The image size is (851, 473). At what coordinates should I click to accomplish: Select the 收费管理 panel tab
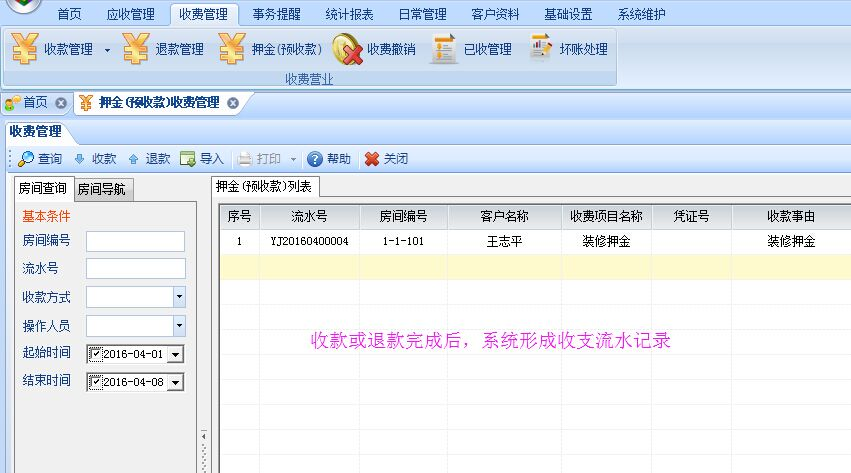click(36, 132)
